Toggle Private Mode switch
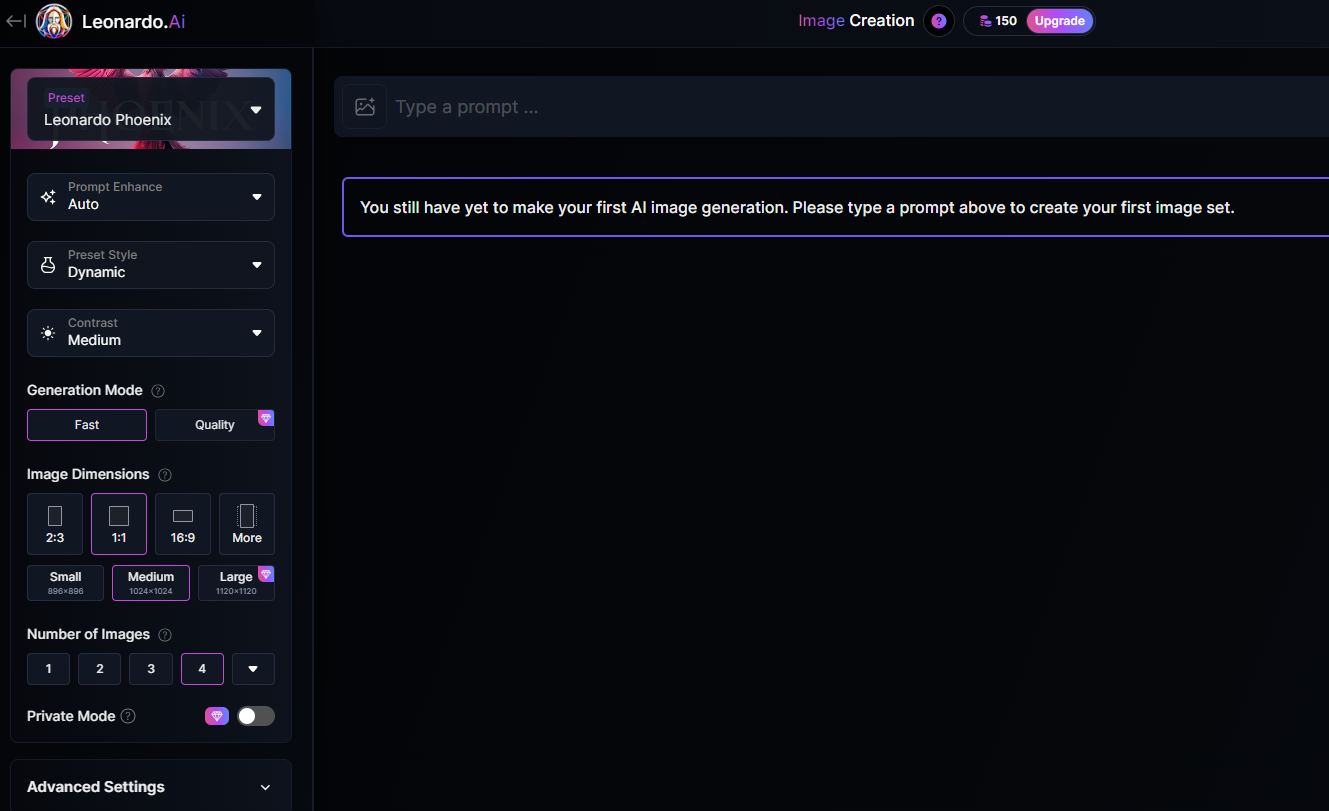The image size is (1329, 811). pyautogui.click(x=255, y=716)
